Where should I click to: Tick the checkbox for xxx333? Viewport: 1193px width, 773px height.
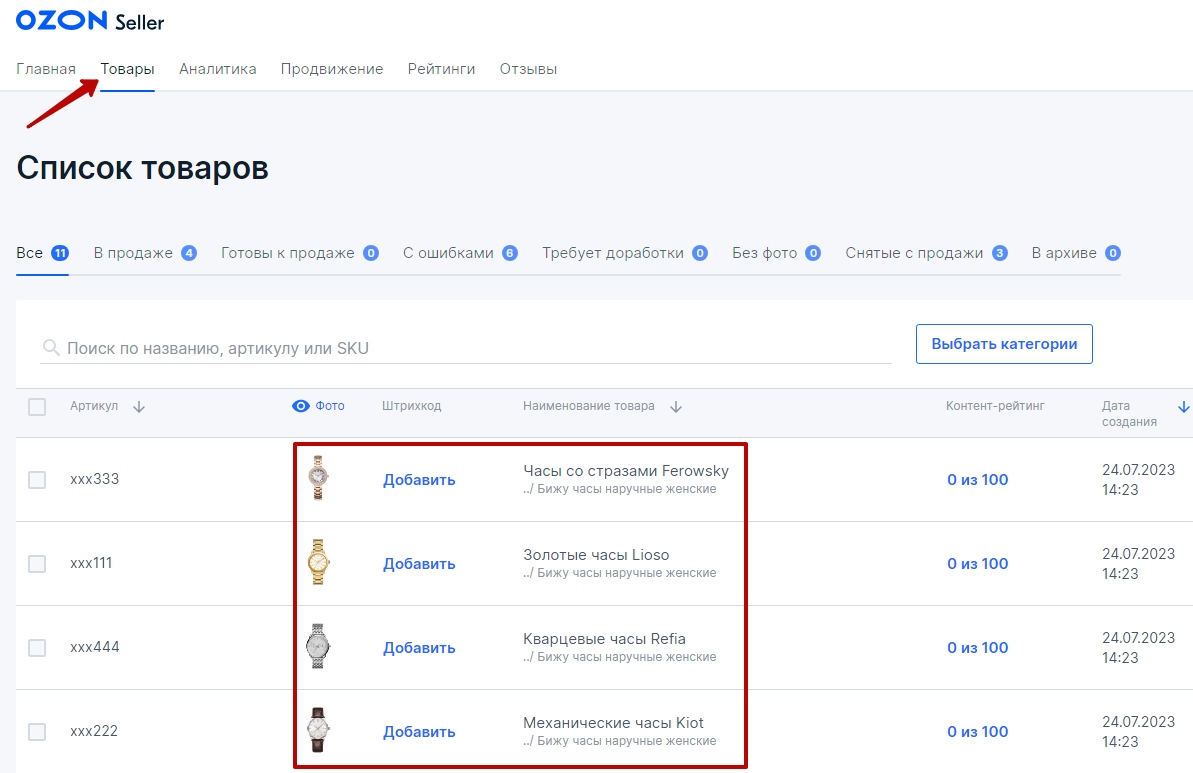[37, 480]
